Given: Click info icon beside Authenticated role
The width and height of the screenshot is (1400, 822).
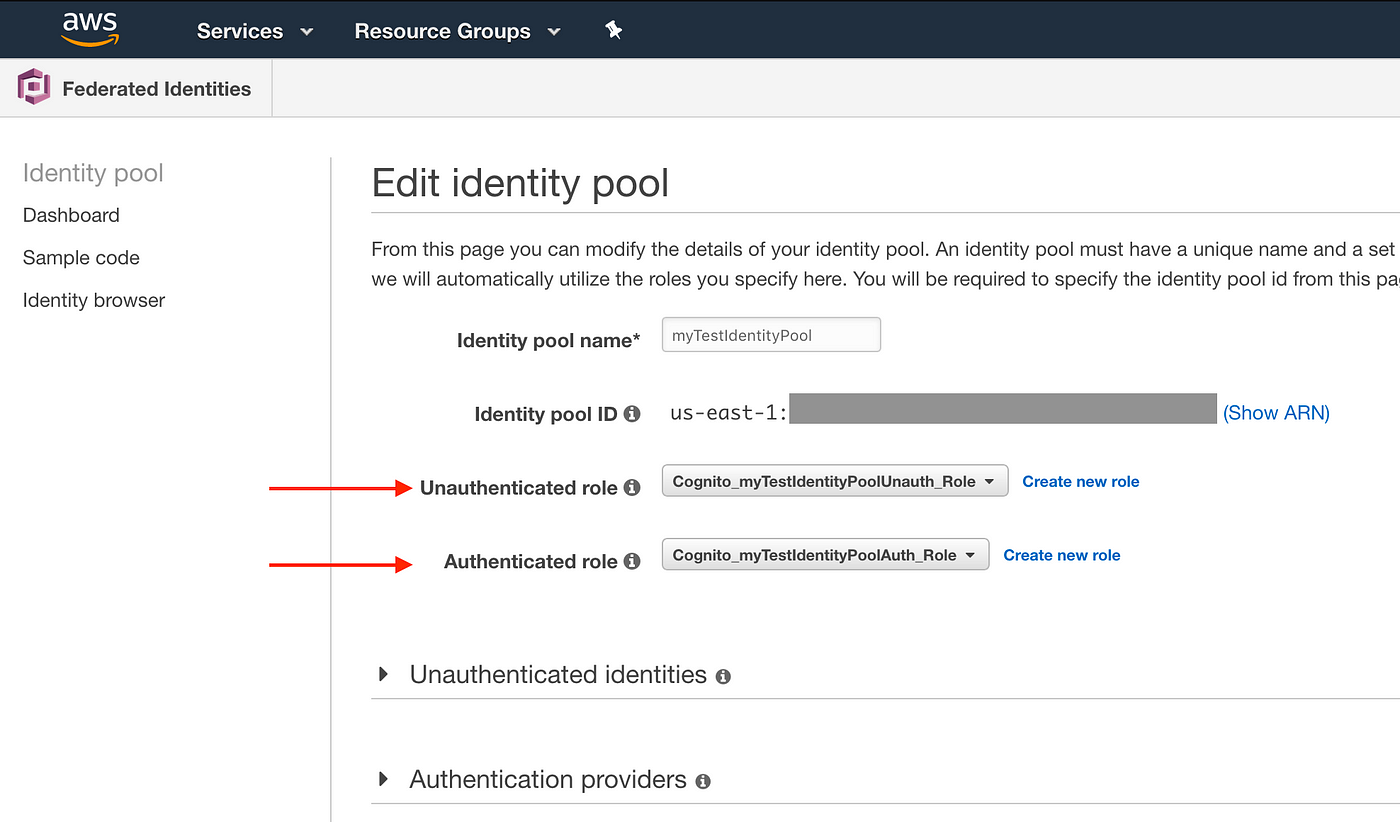Looking at the screenshot, I should click(632, 562).
